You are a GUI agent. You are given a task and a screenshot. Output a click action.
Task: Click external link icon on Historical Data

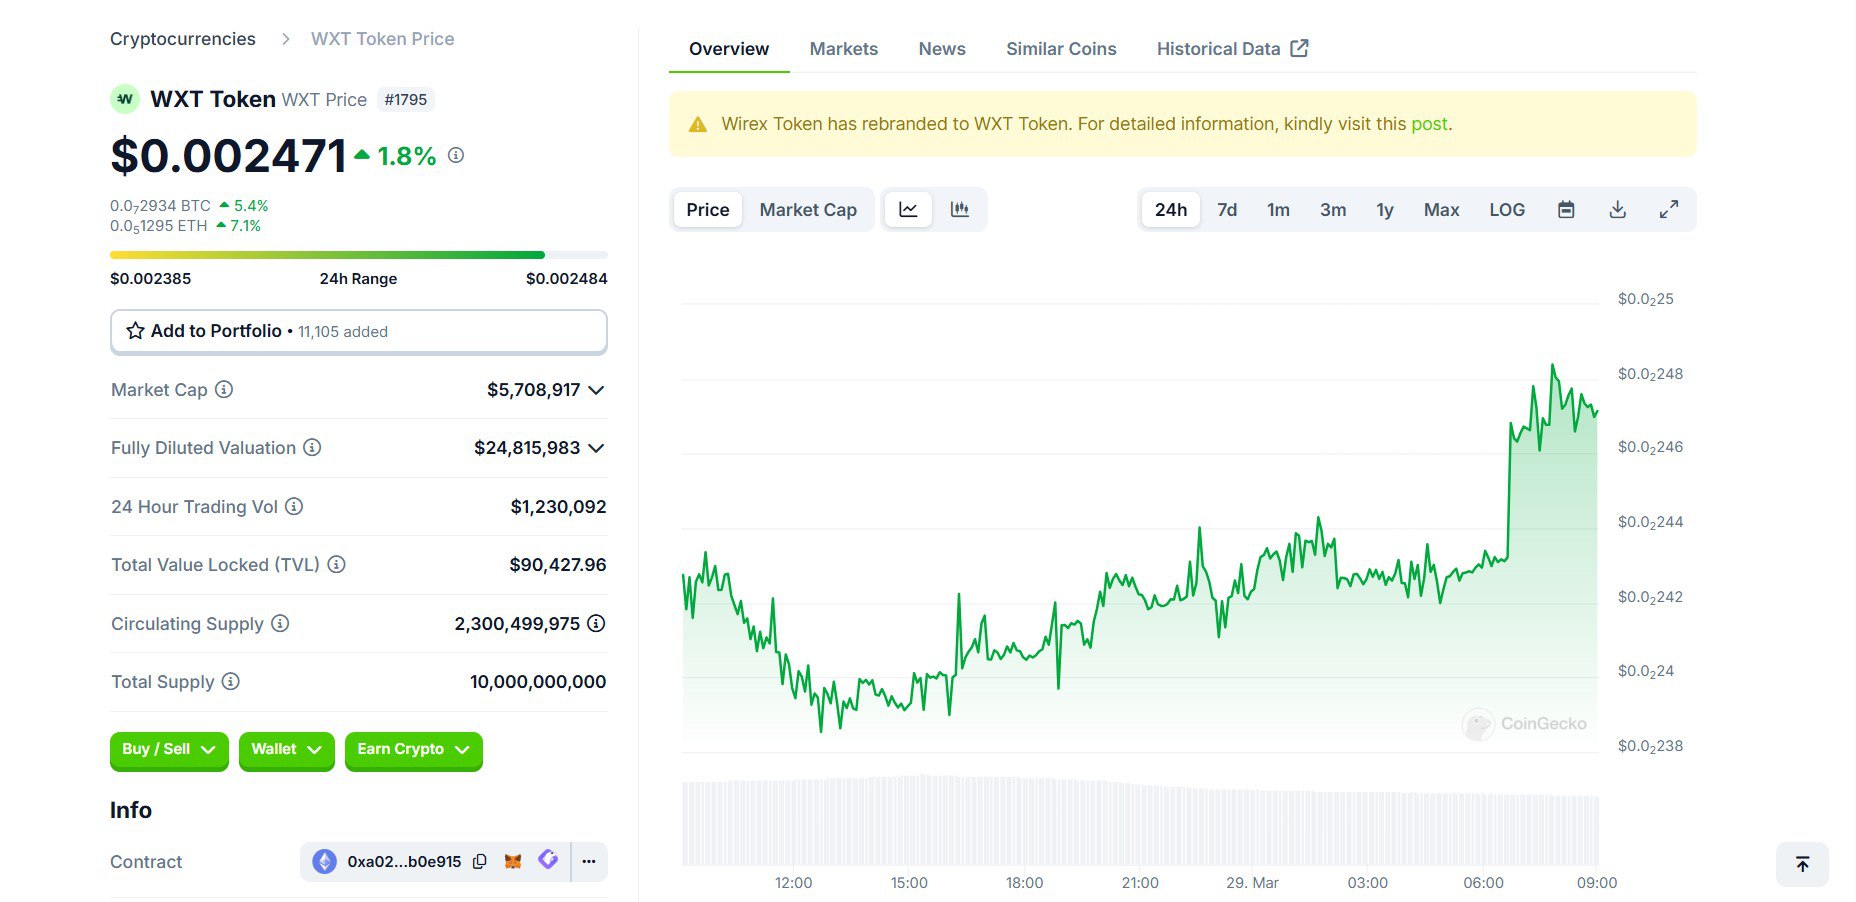[1299, 48]
